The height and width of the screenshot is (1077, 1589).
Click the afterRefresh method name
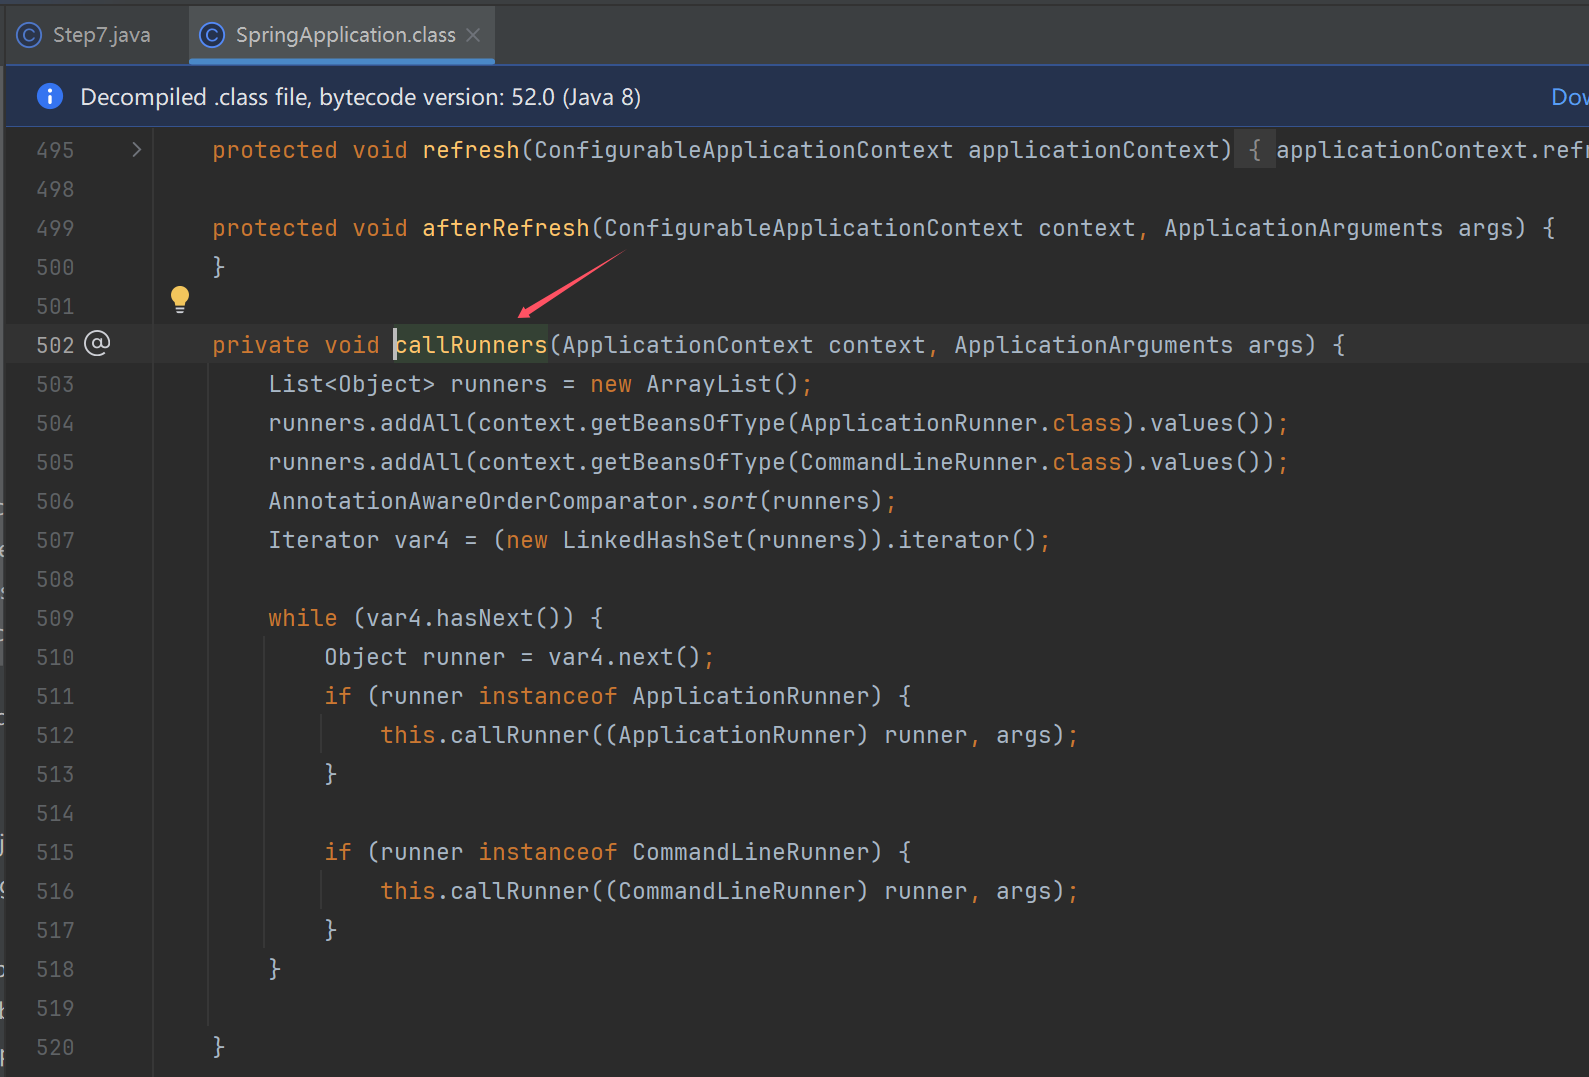click(x=506, y=228)
